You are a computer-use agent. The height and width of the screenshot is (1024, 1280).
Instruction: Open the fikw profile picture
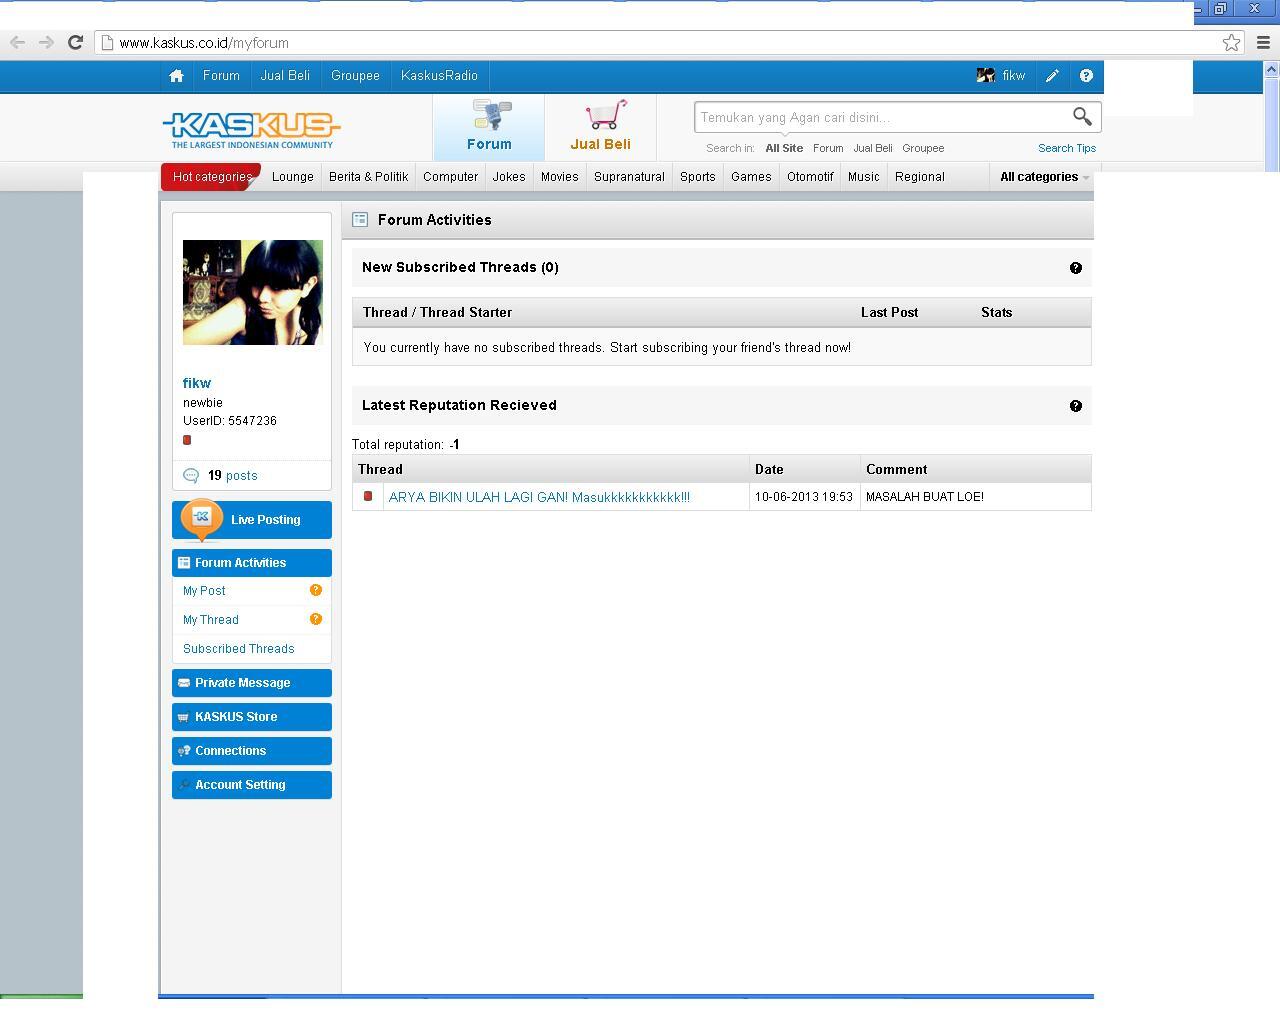click(x=253, y=292)
